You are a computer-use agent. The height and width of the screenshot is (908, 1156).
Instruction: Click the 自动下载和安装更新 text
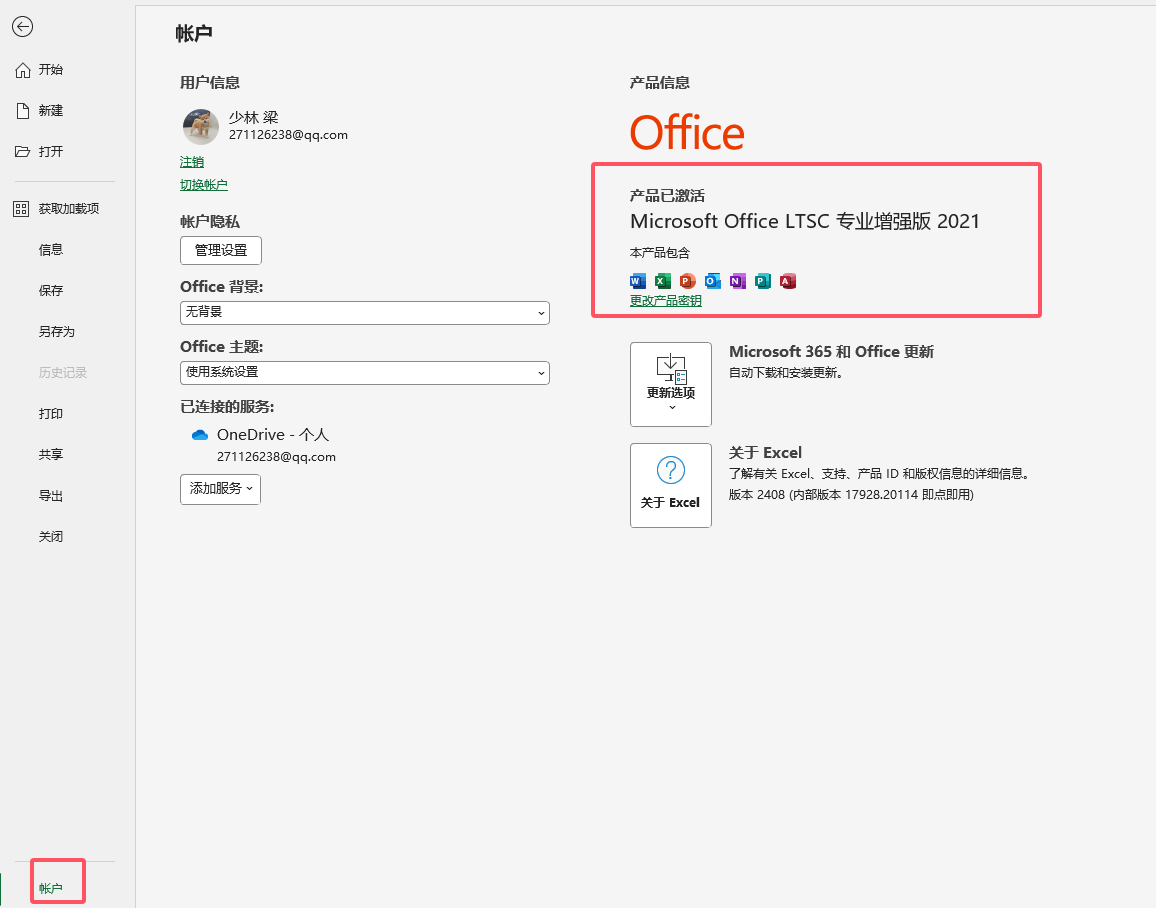[786, 373]
